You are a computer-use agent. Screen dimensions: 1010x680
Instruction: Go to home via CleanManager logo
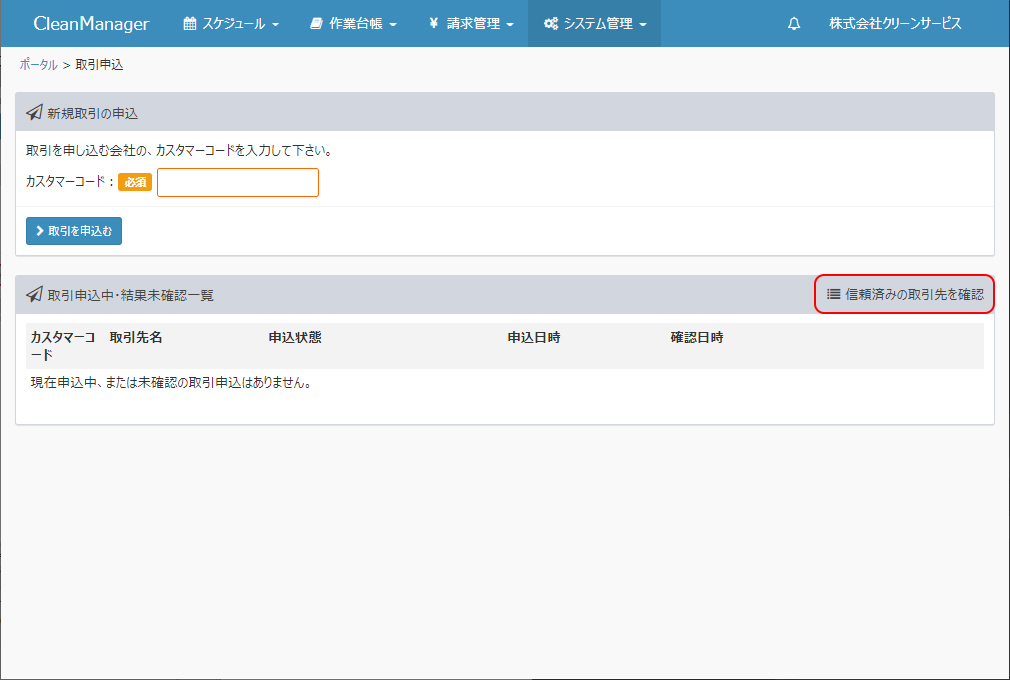[x=91, y=24]
